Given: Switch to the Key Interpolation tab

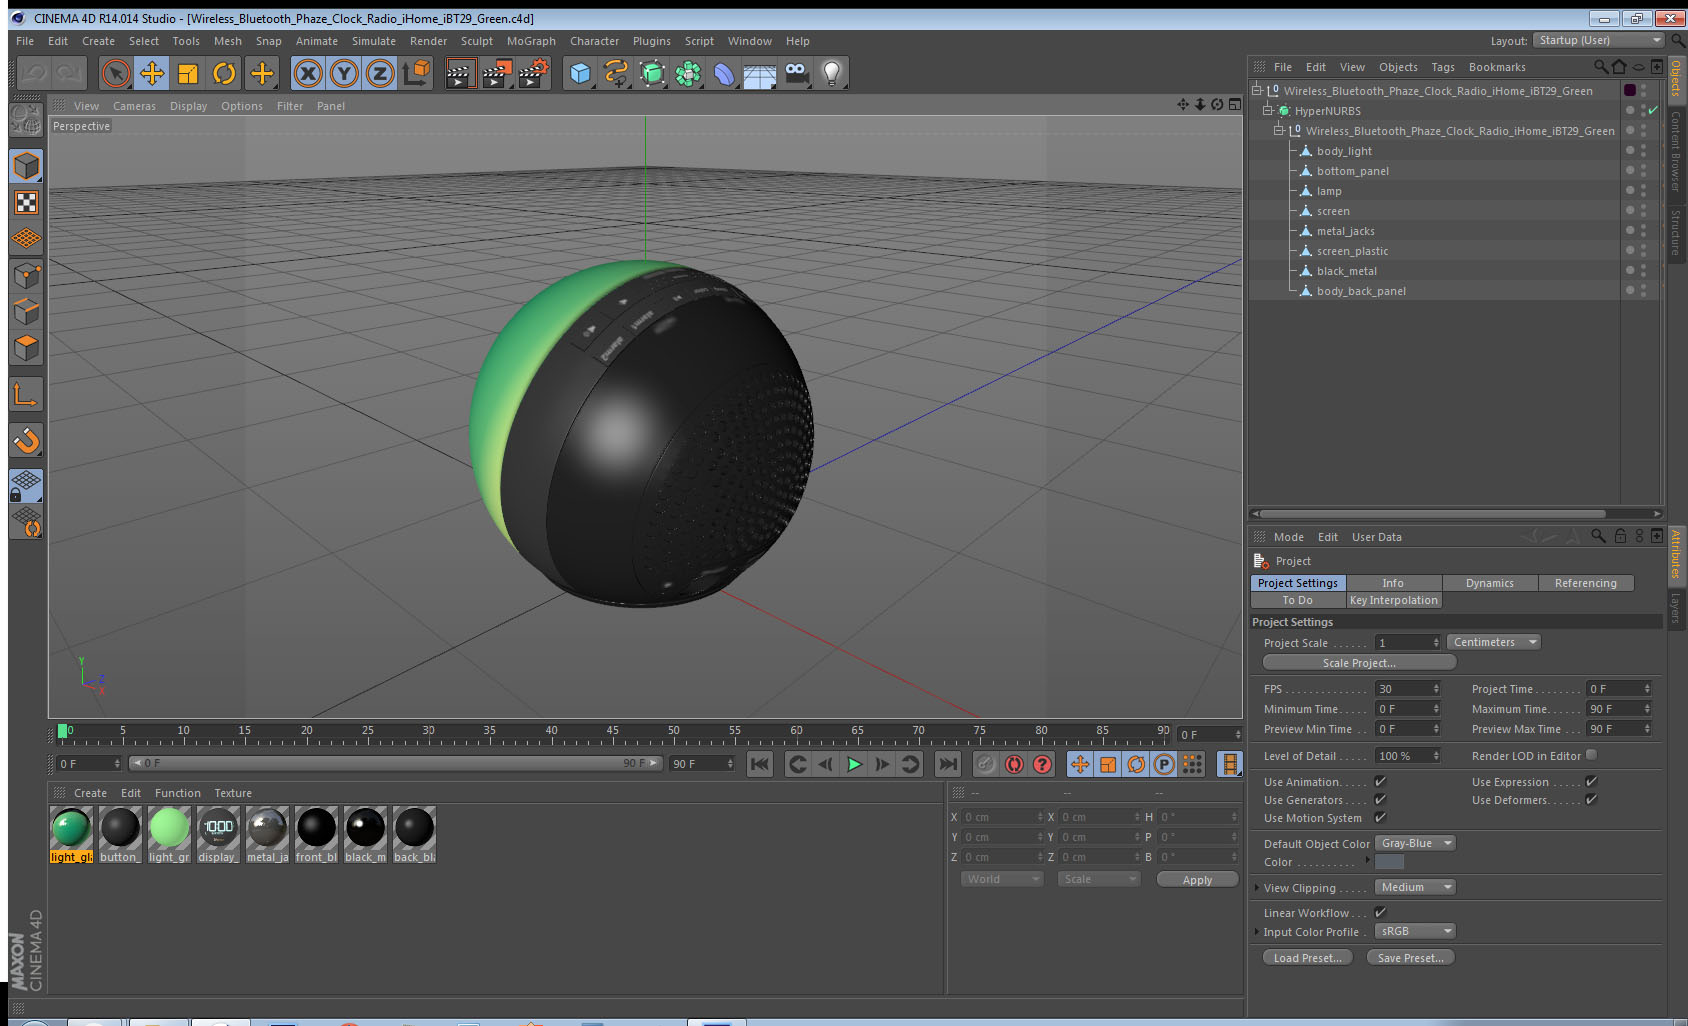Looking at the screenshot, I should [x=1393, y=600].
